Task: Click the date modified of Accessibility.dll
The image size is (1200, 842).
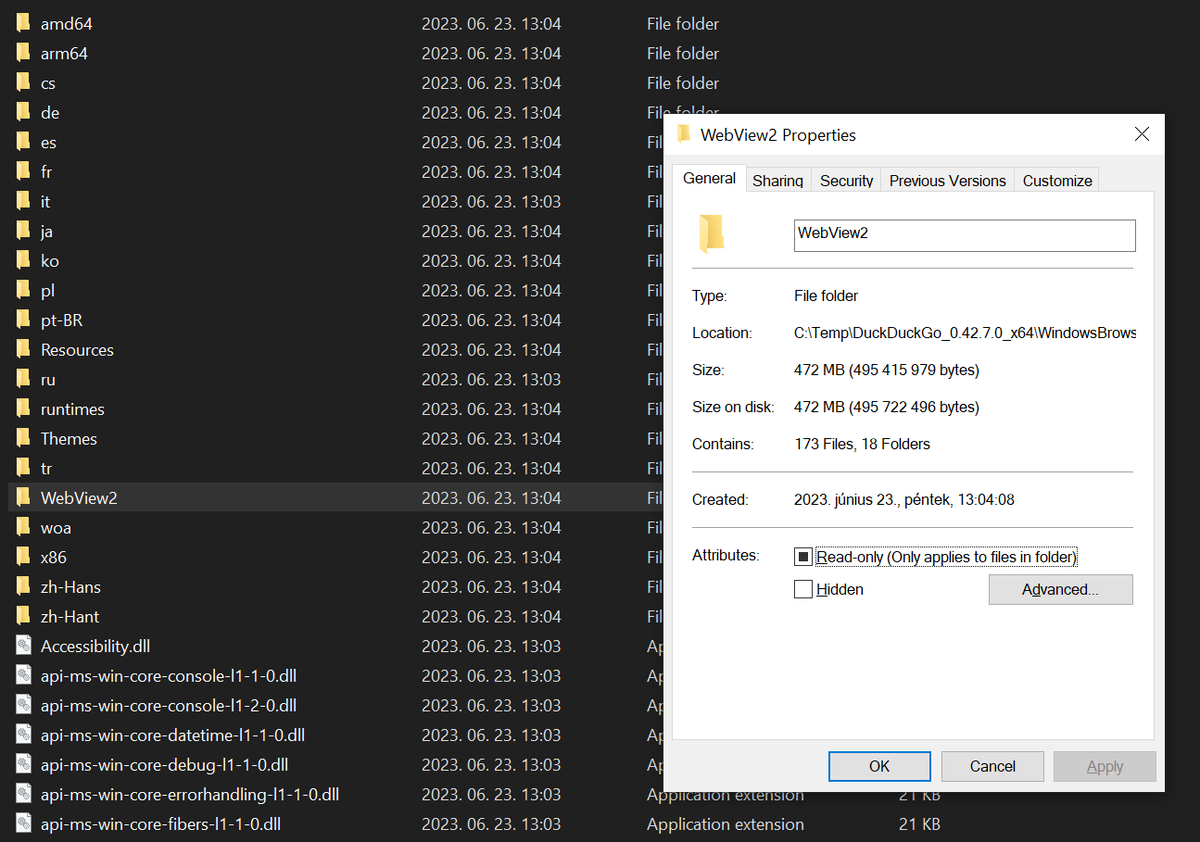Action: click(x=491, y=646)
